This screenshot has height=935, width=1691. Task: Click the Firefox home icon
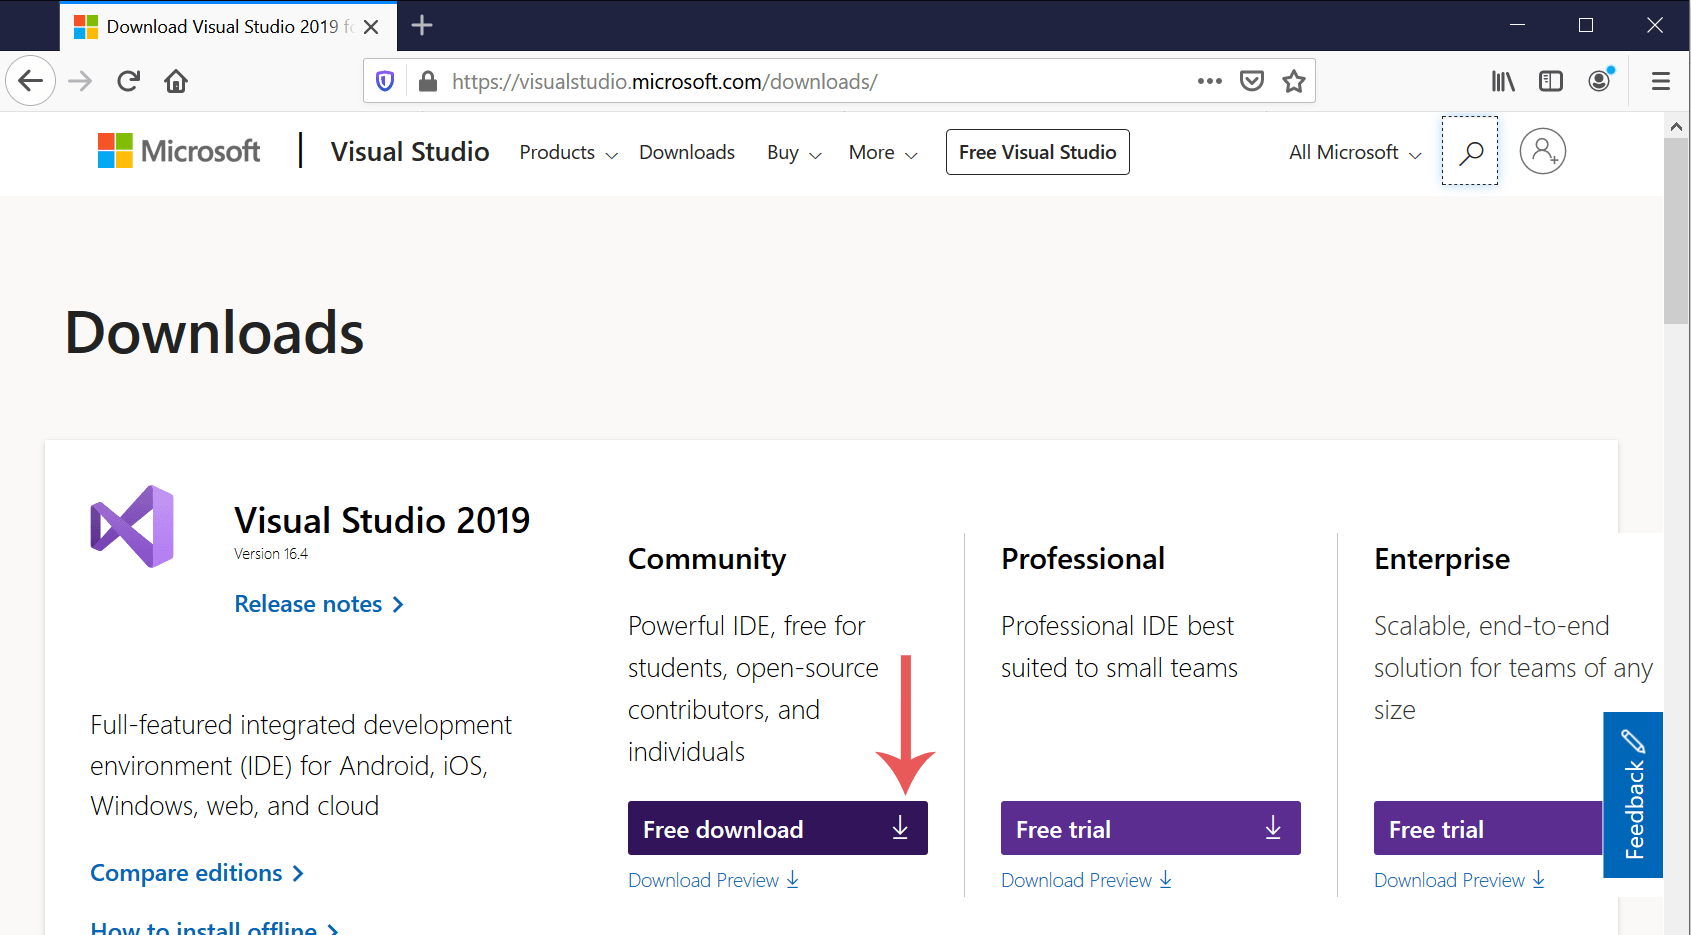point(176,81)
